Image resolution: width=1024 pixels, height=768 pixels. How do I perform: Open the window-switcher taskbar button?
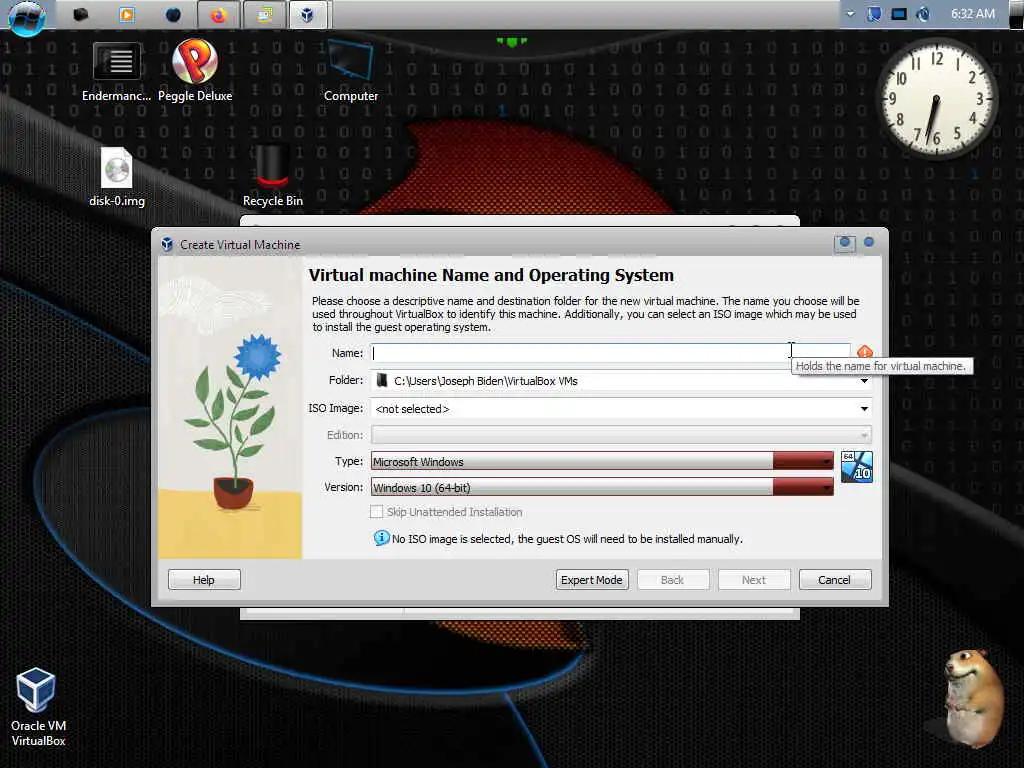(x=264, y=14)
